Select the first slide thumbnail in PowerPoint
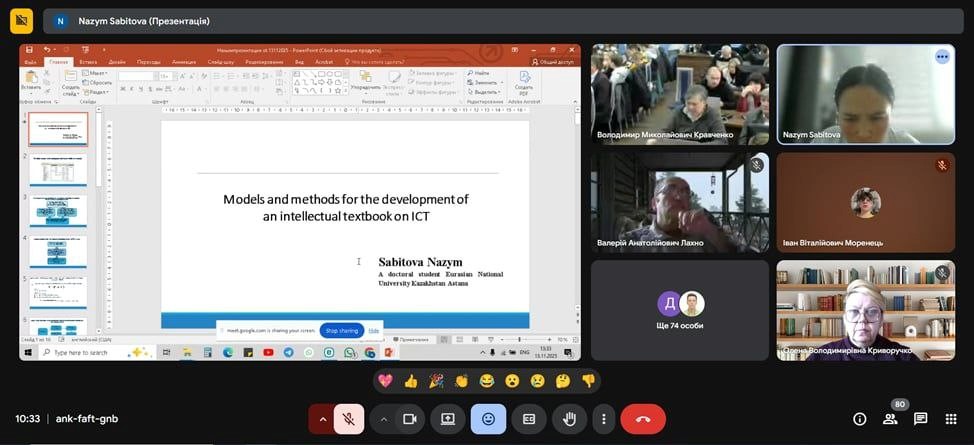The image size is (974, 445). (x=58, y=130)
